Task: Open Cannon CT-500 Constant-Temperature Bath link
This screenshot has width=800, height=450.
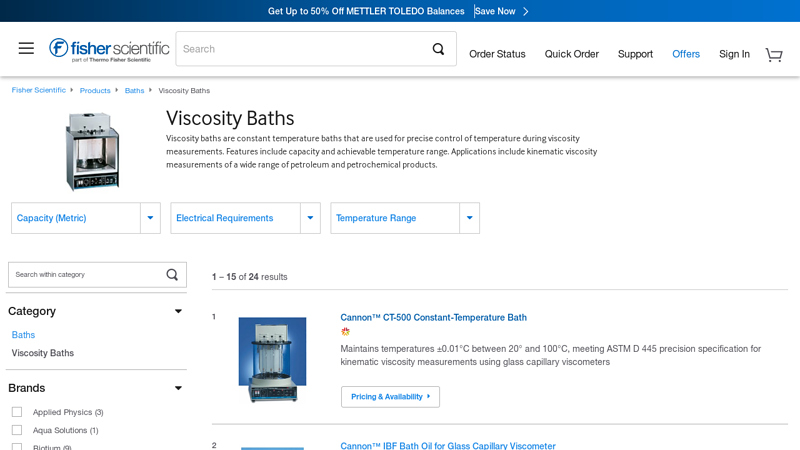Action: (433, 317)
